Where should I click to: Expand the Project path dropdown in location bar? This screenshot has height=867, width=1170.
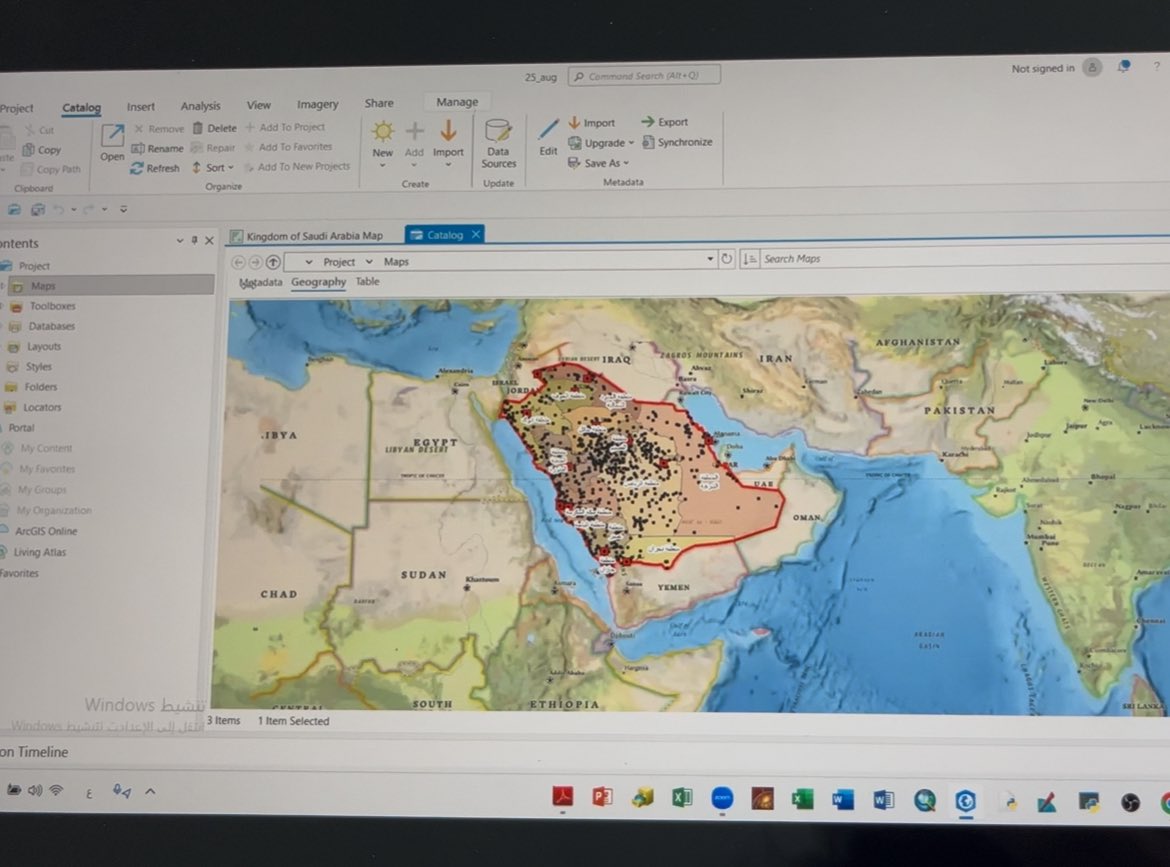point(369,262)
